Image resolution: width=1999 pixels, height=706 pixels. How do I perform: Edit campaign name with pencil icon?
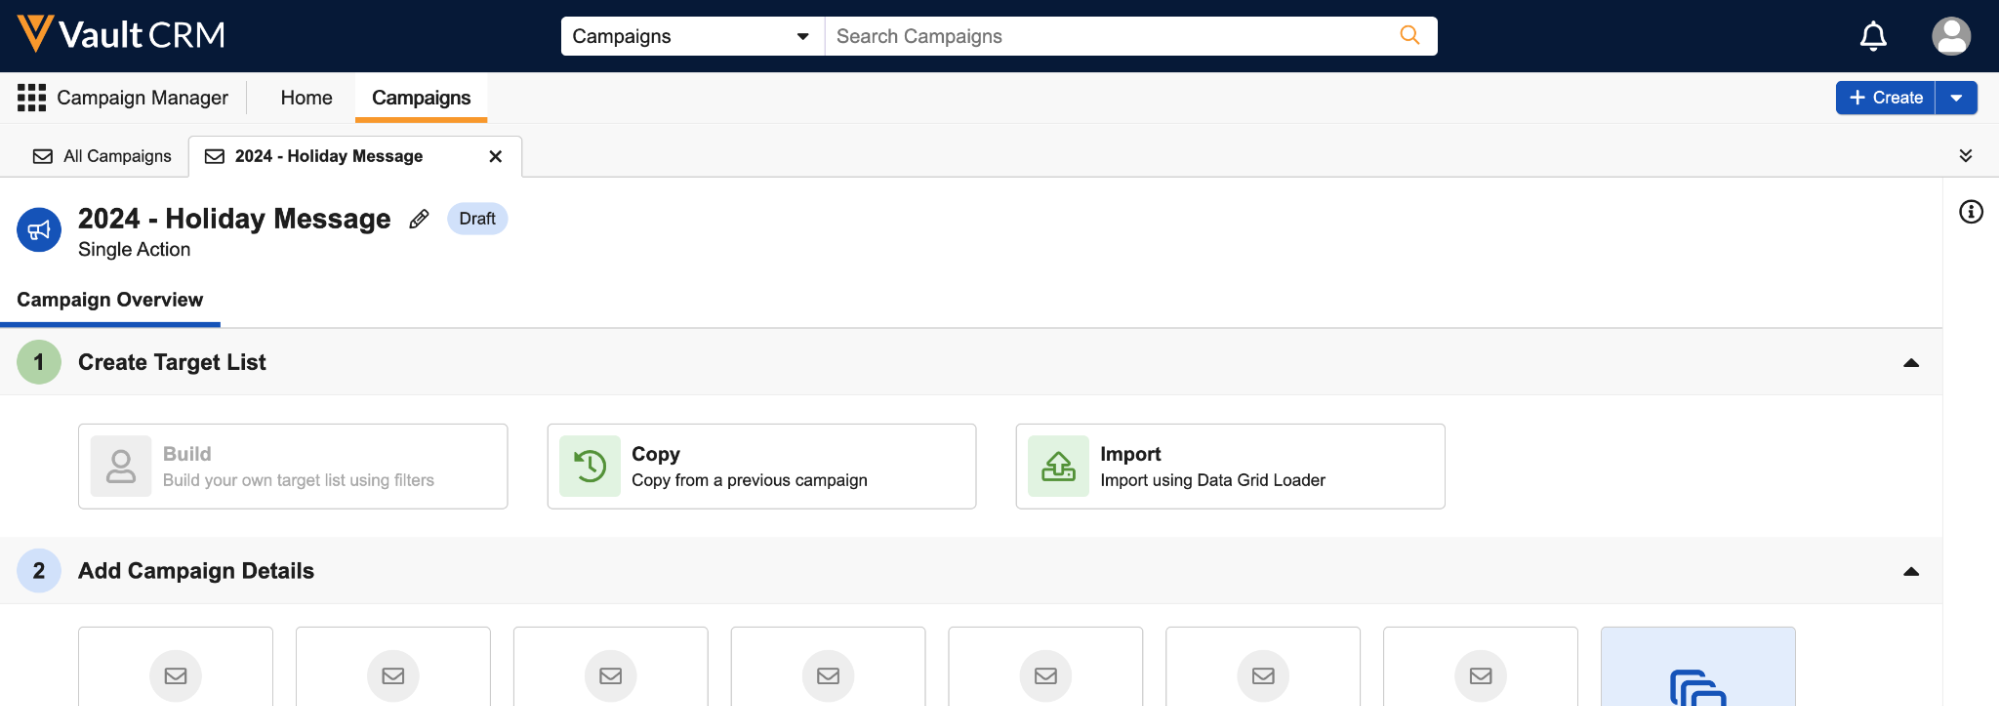419,219
